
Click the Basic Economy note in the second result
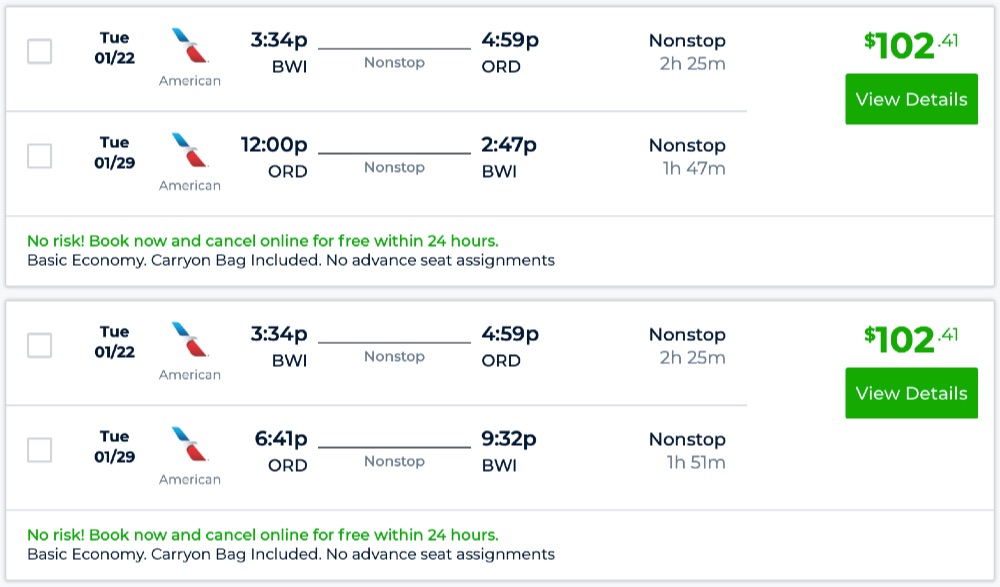290,554
